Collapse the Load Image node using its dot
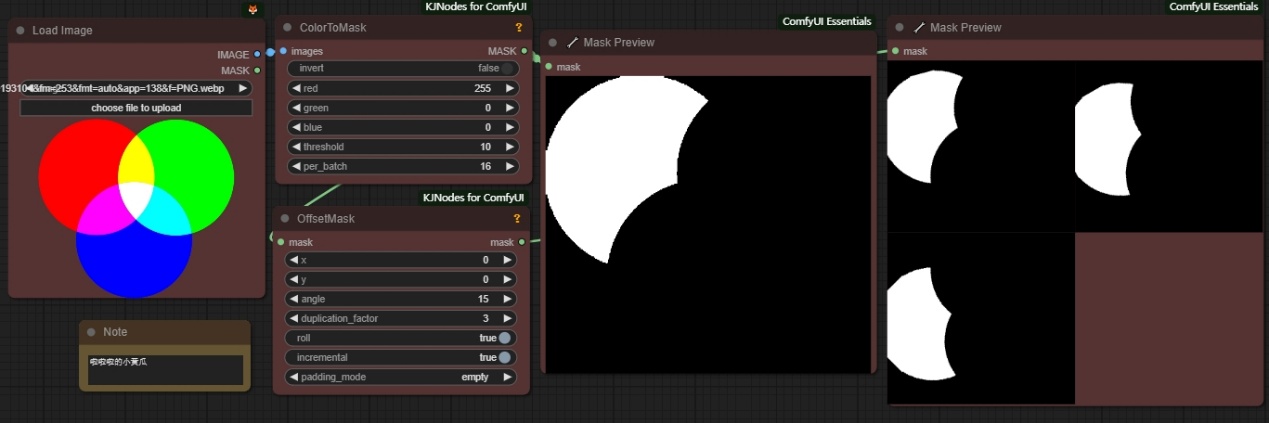The image size is (1269, 423). click(20, 31)
